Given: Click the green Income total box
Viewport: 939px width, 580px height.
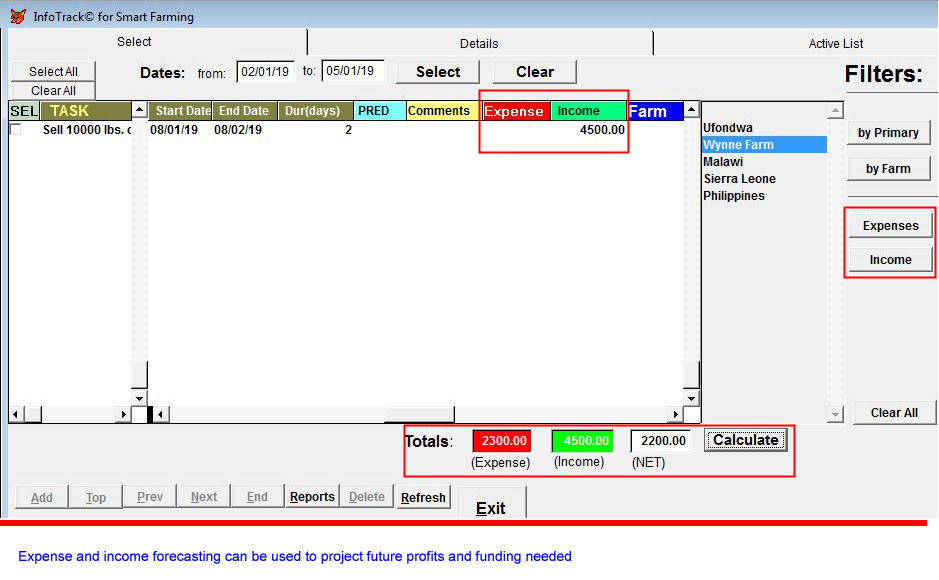Looking at the screenshot, I should click(582, 441).
